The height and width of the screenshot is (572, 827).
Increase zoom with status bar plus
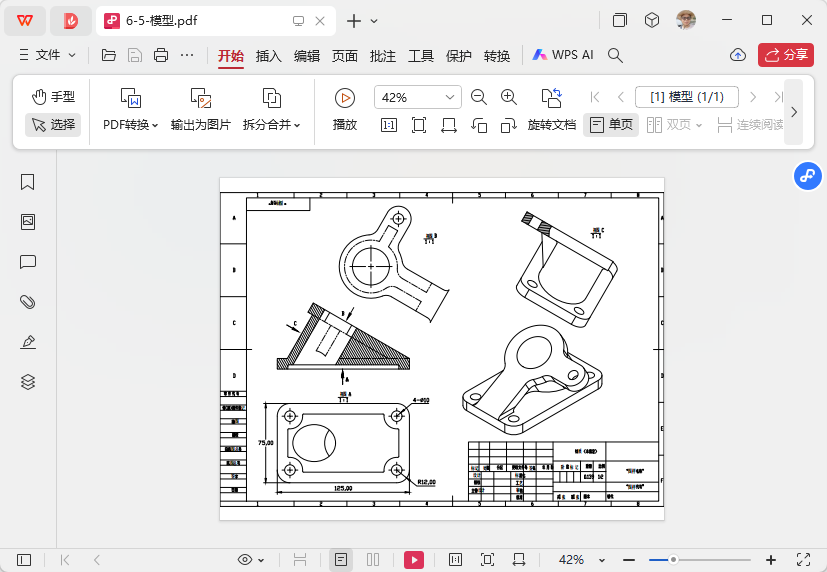coord(771,559)
